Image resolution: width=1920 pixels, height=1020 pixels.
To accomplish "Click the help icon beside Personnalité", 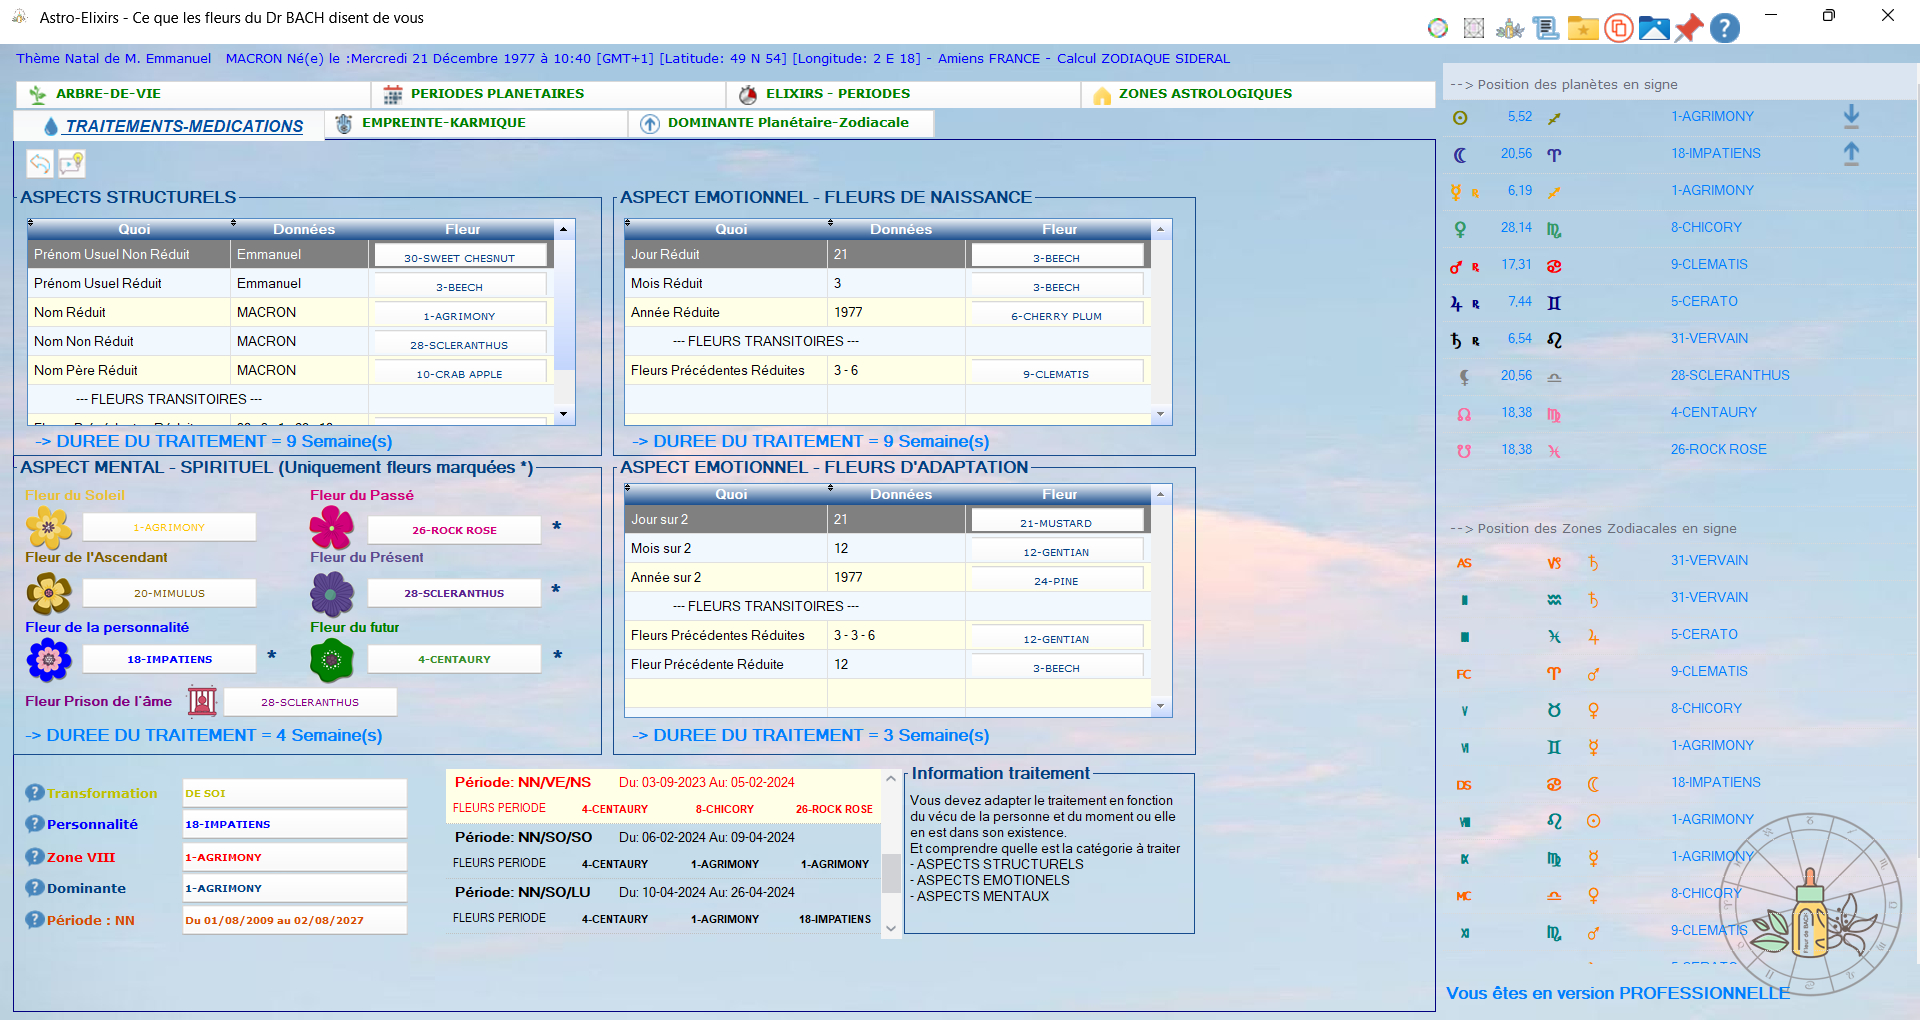I will click(x=35, y=824).
